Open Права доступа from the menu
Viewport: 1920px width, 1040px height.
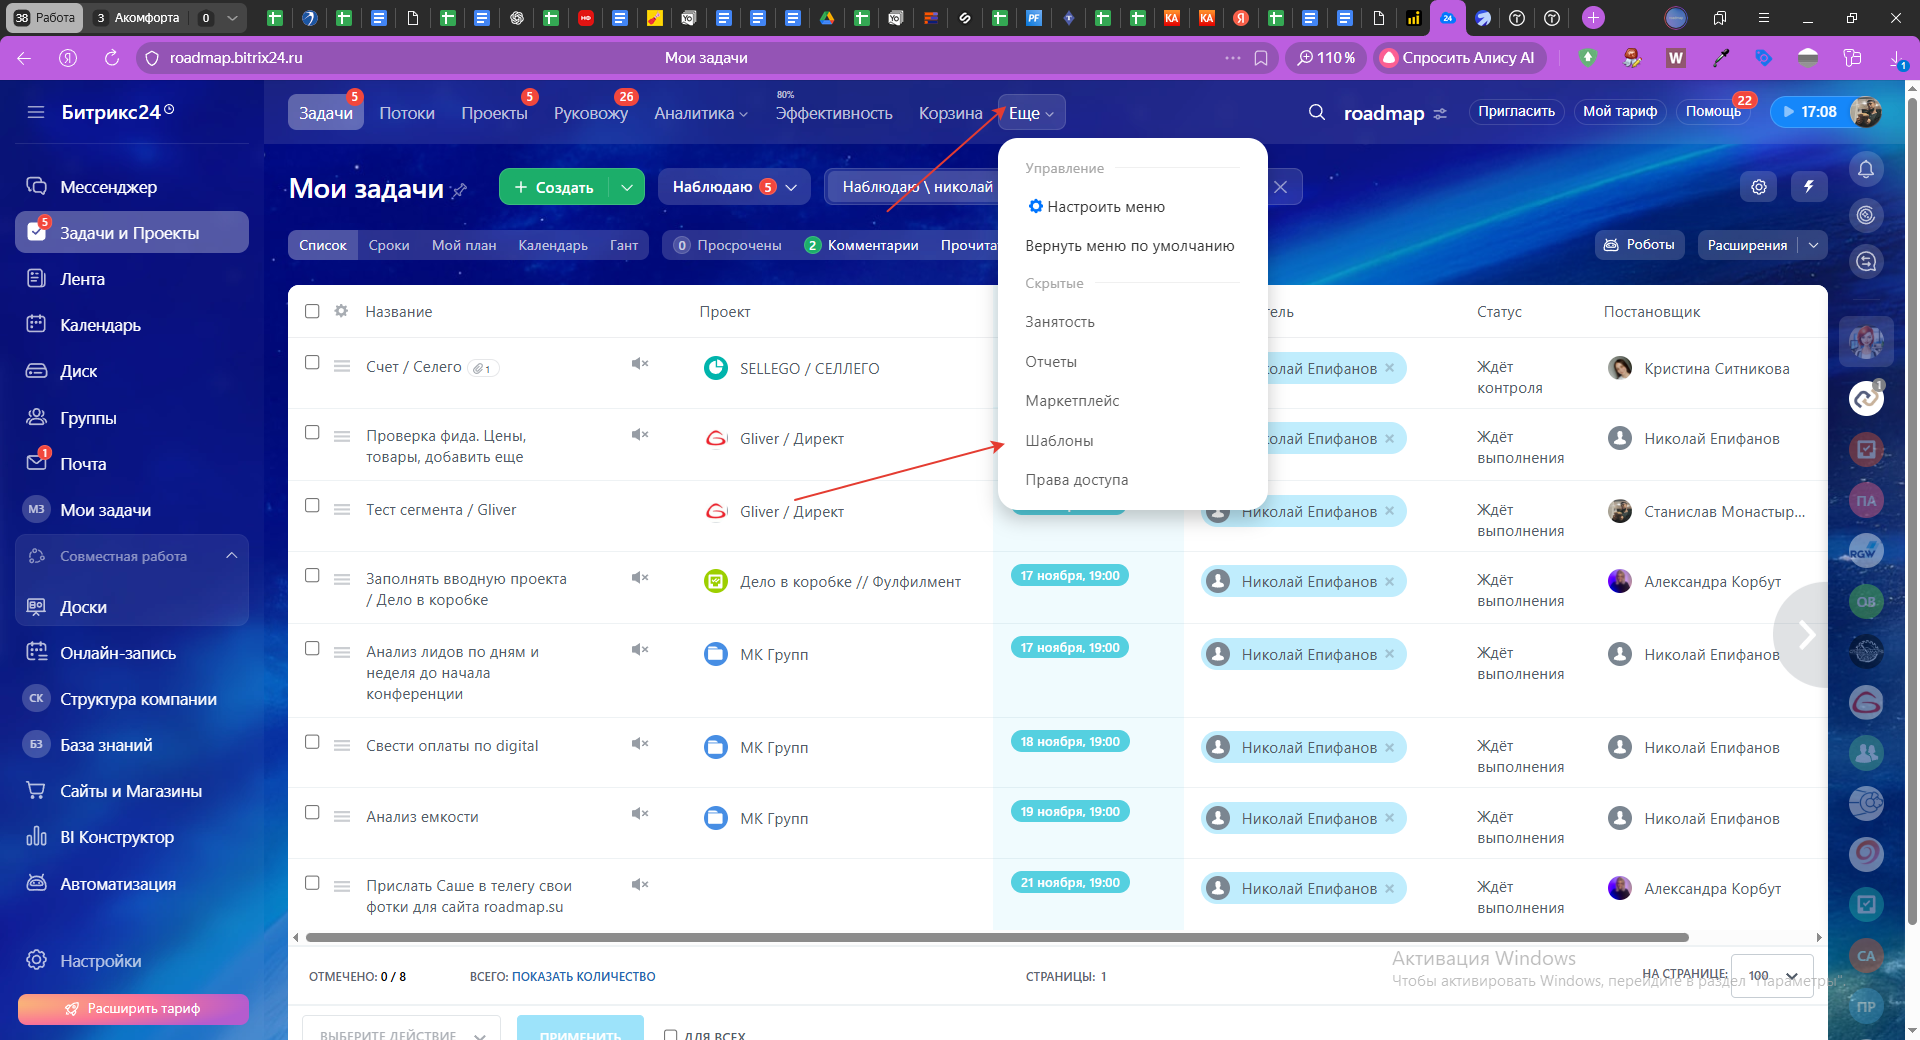pyautogui.click(x=1076, y=480)
